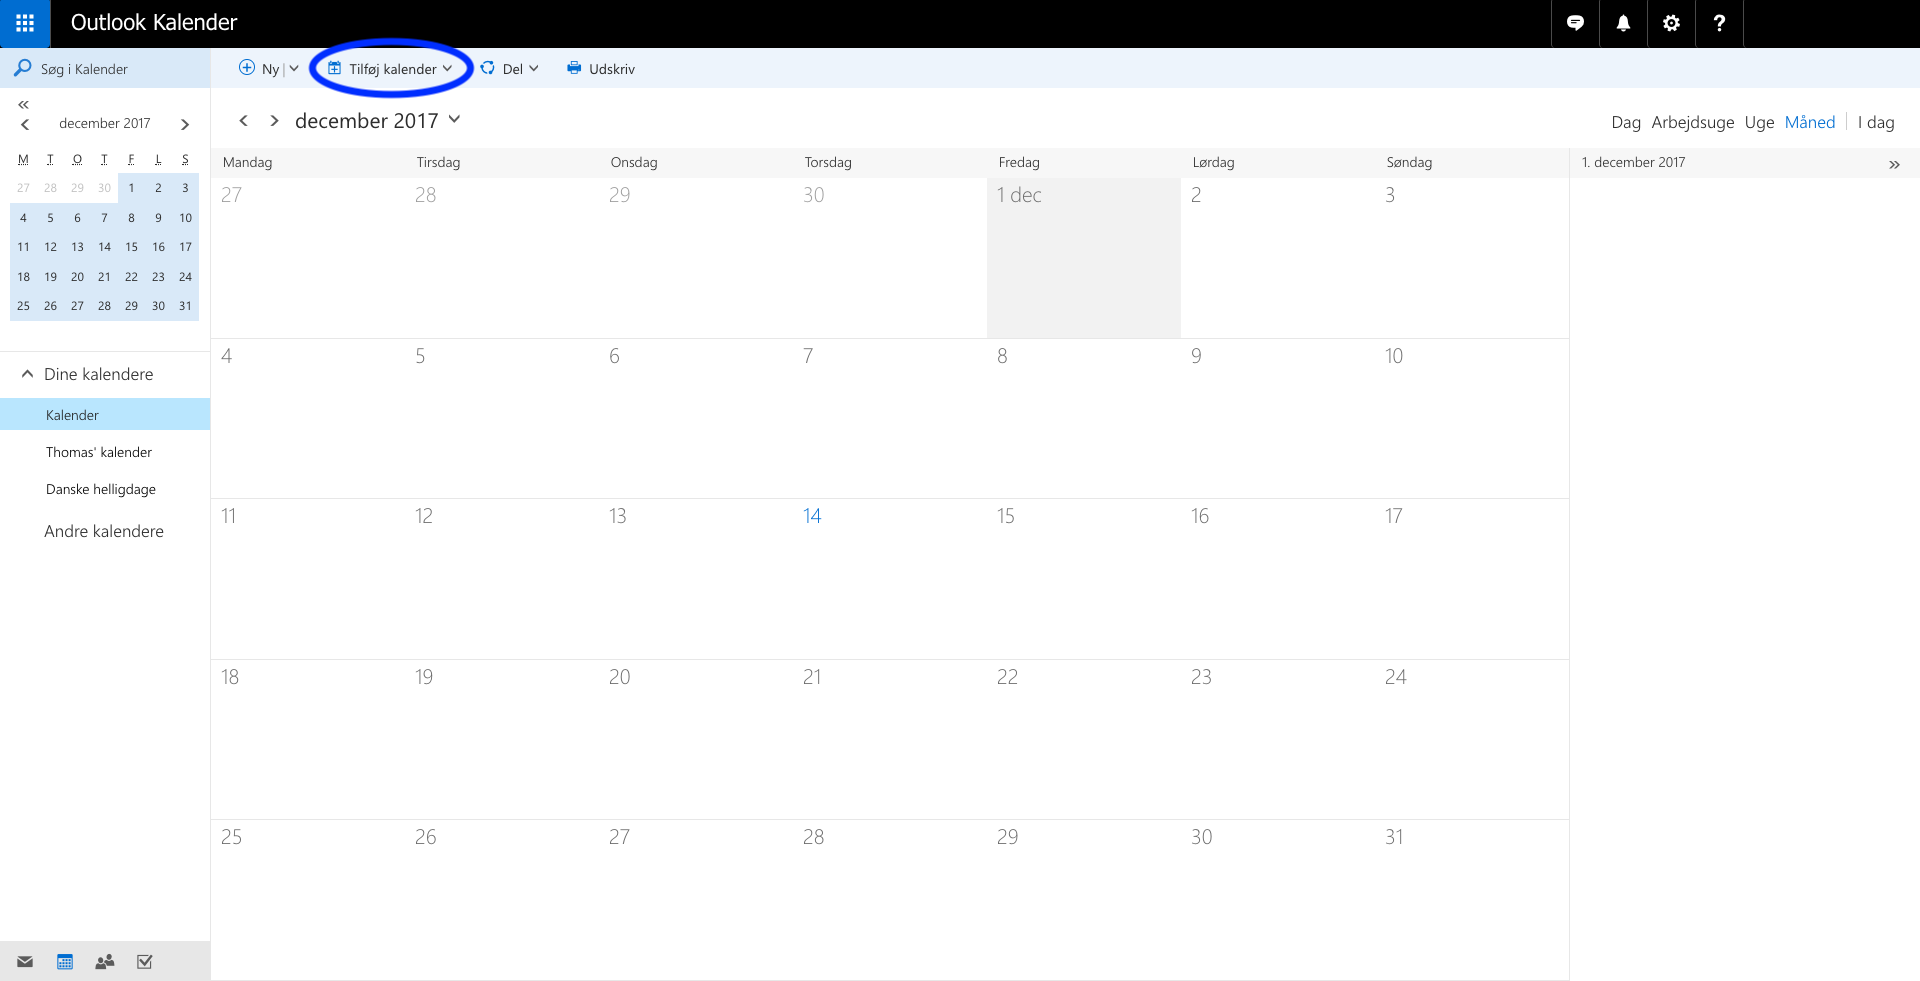Viewport: 1920px width, 981px height.
Task: Click the Søg i Kalender search field
Action: [105, 68]
